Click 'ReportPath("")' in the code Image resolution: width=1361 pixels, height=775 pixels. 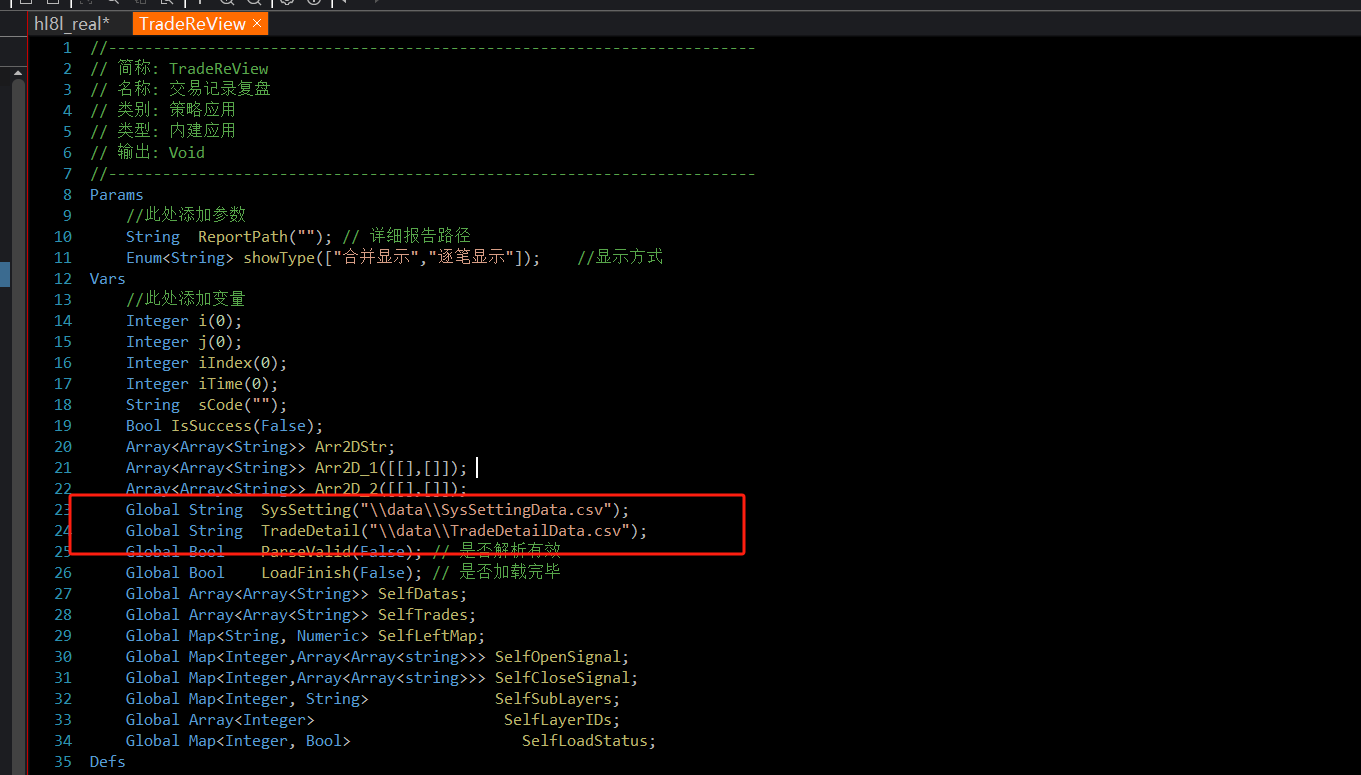pos(261,237)
